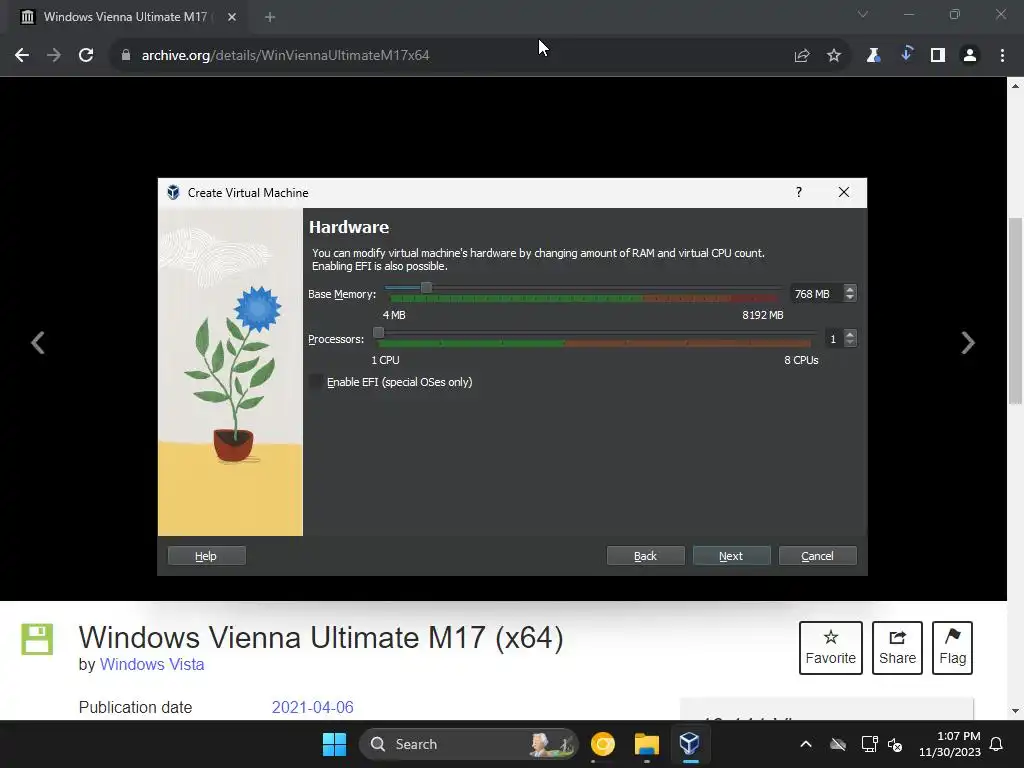Click the taskbar Search box
The image size is (1024, 768).
coord(469,744)
